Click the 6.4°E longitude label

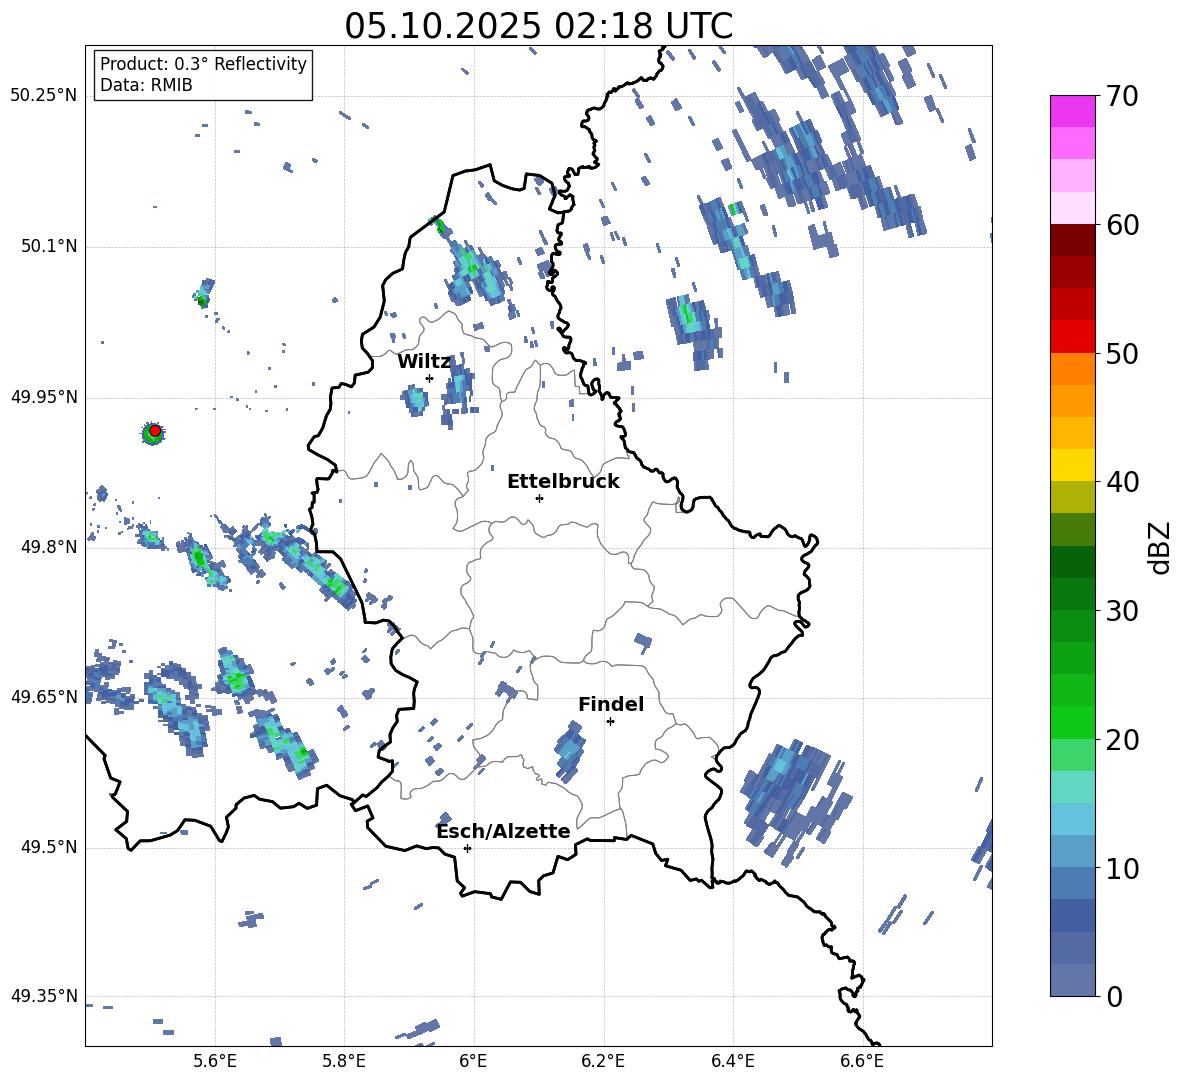click(733, 1062)
